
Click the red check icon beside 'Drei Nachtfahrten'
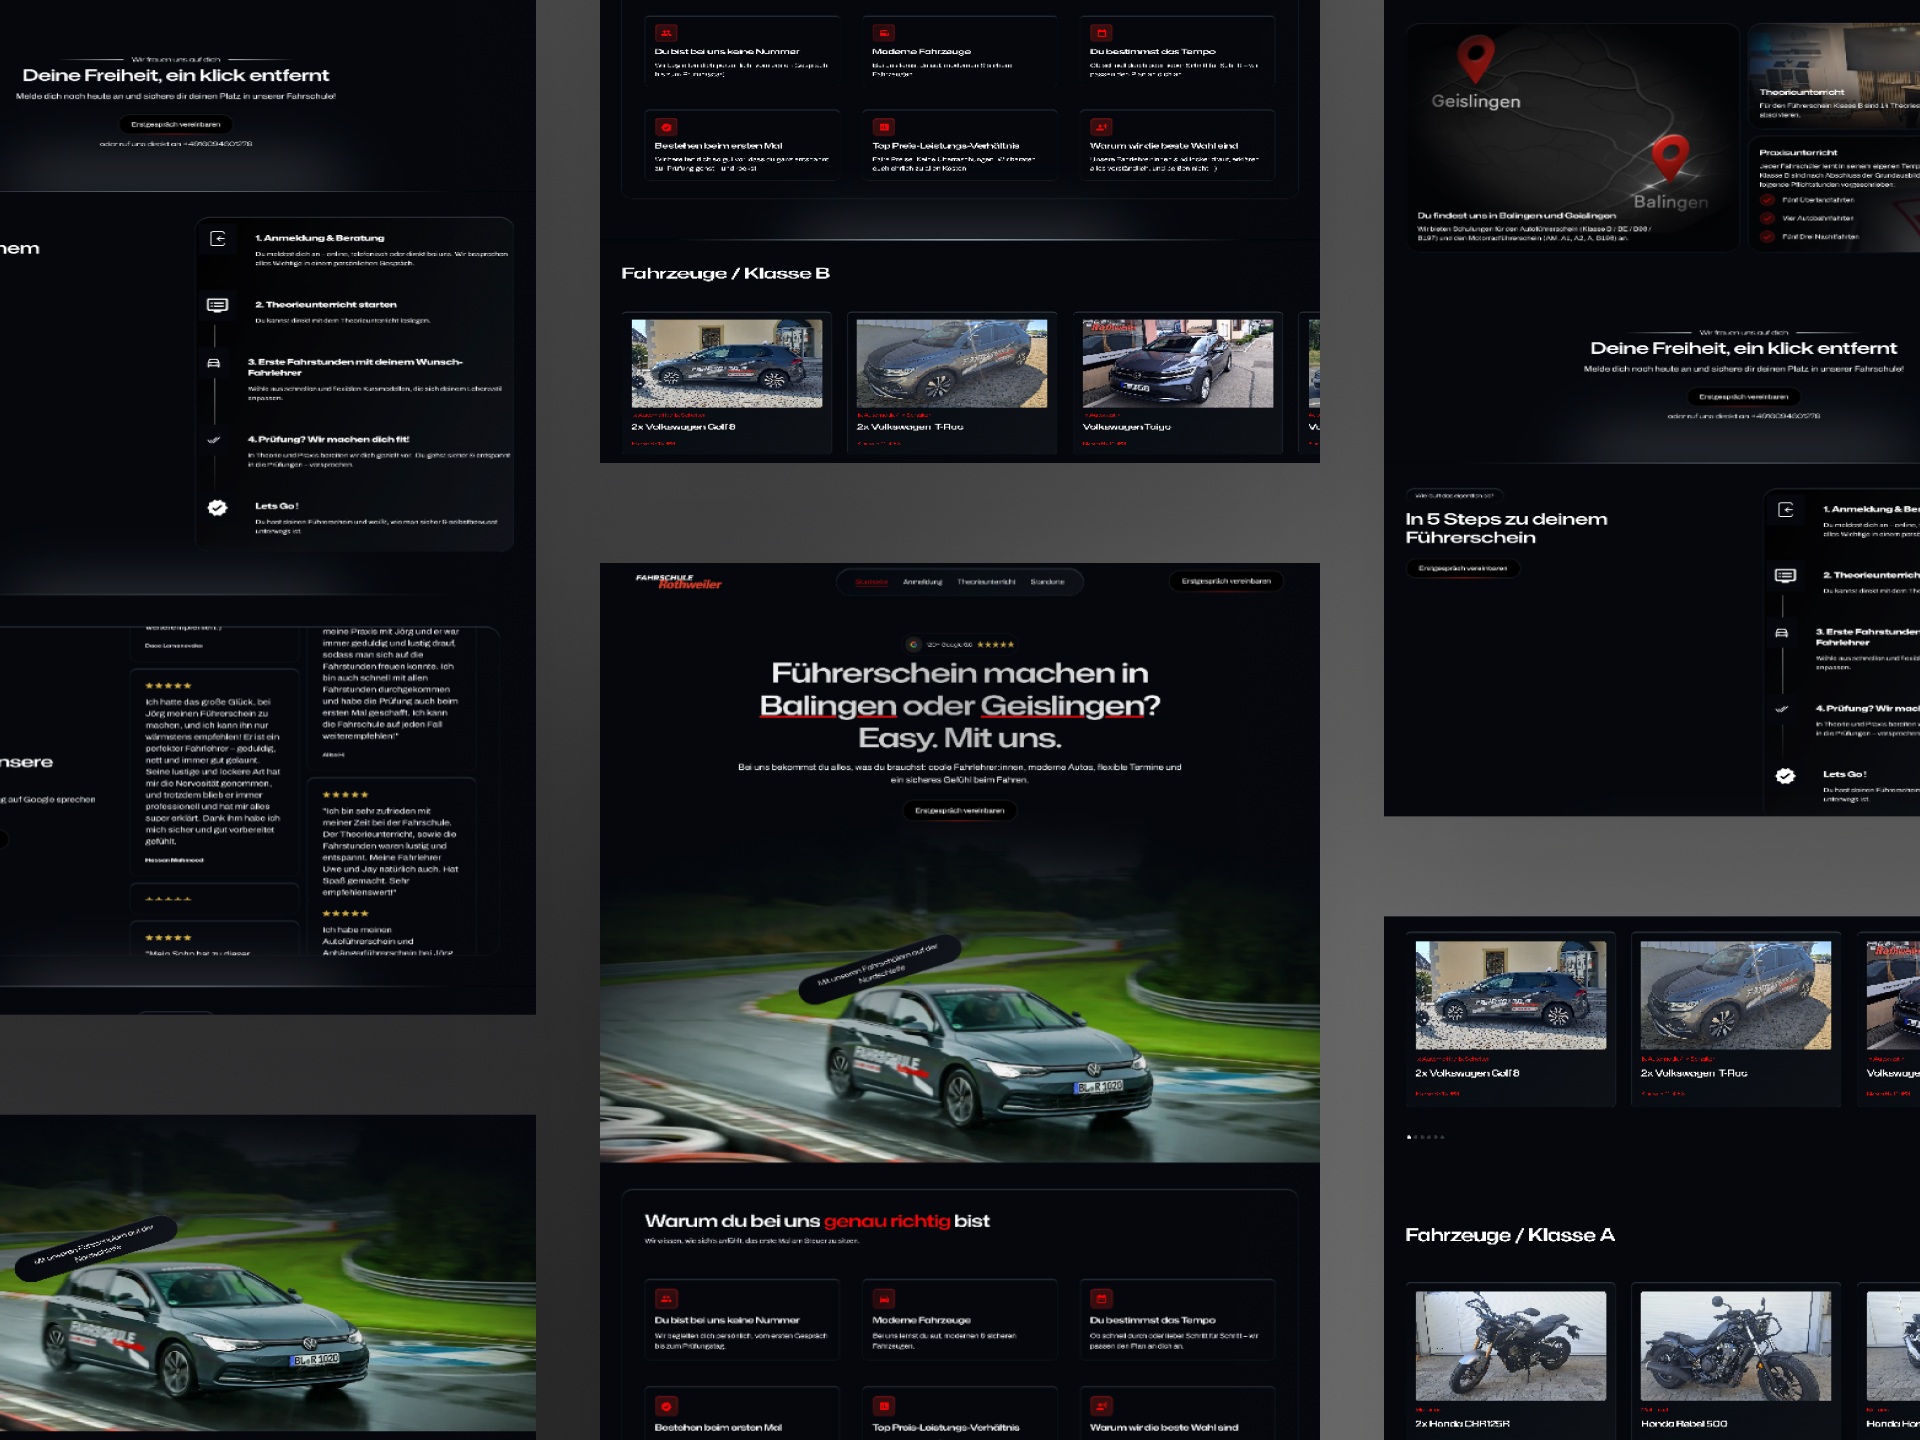(x=1768, y=237)
